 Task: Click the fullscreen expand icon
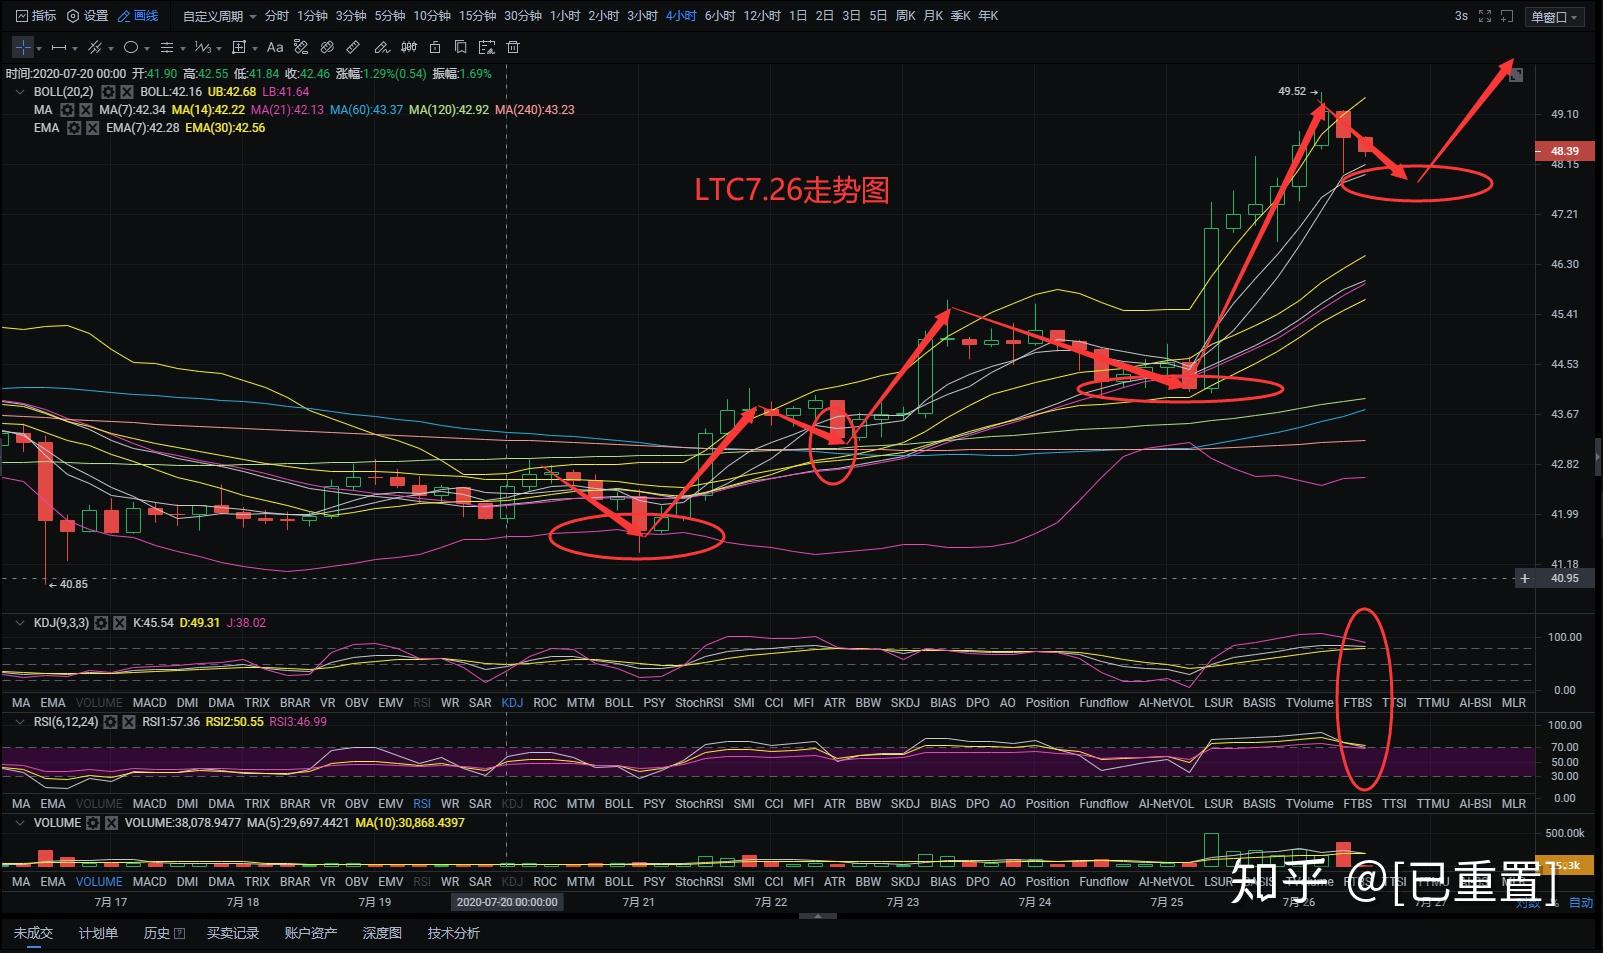click(1485, 16)
